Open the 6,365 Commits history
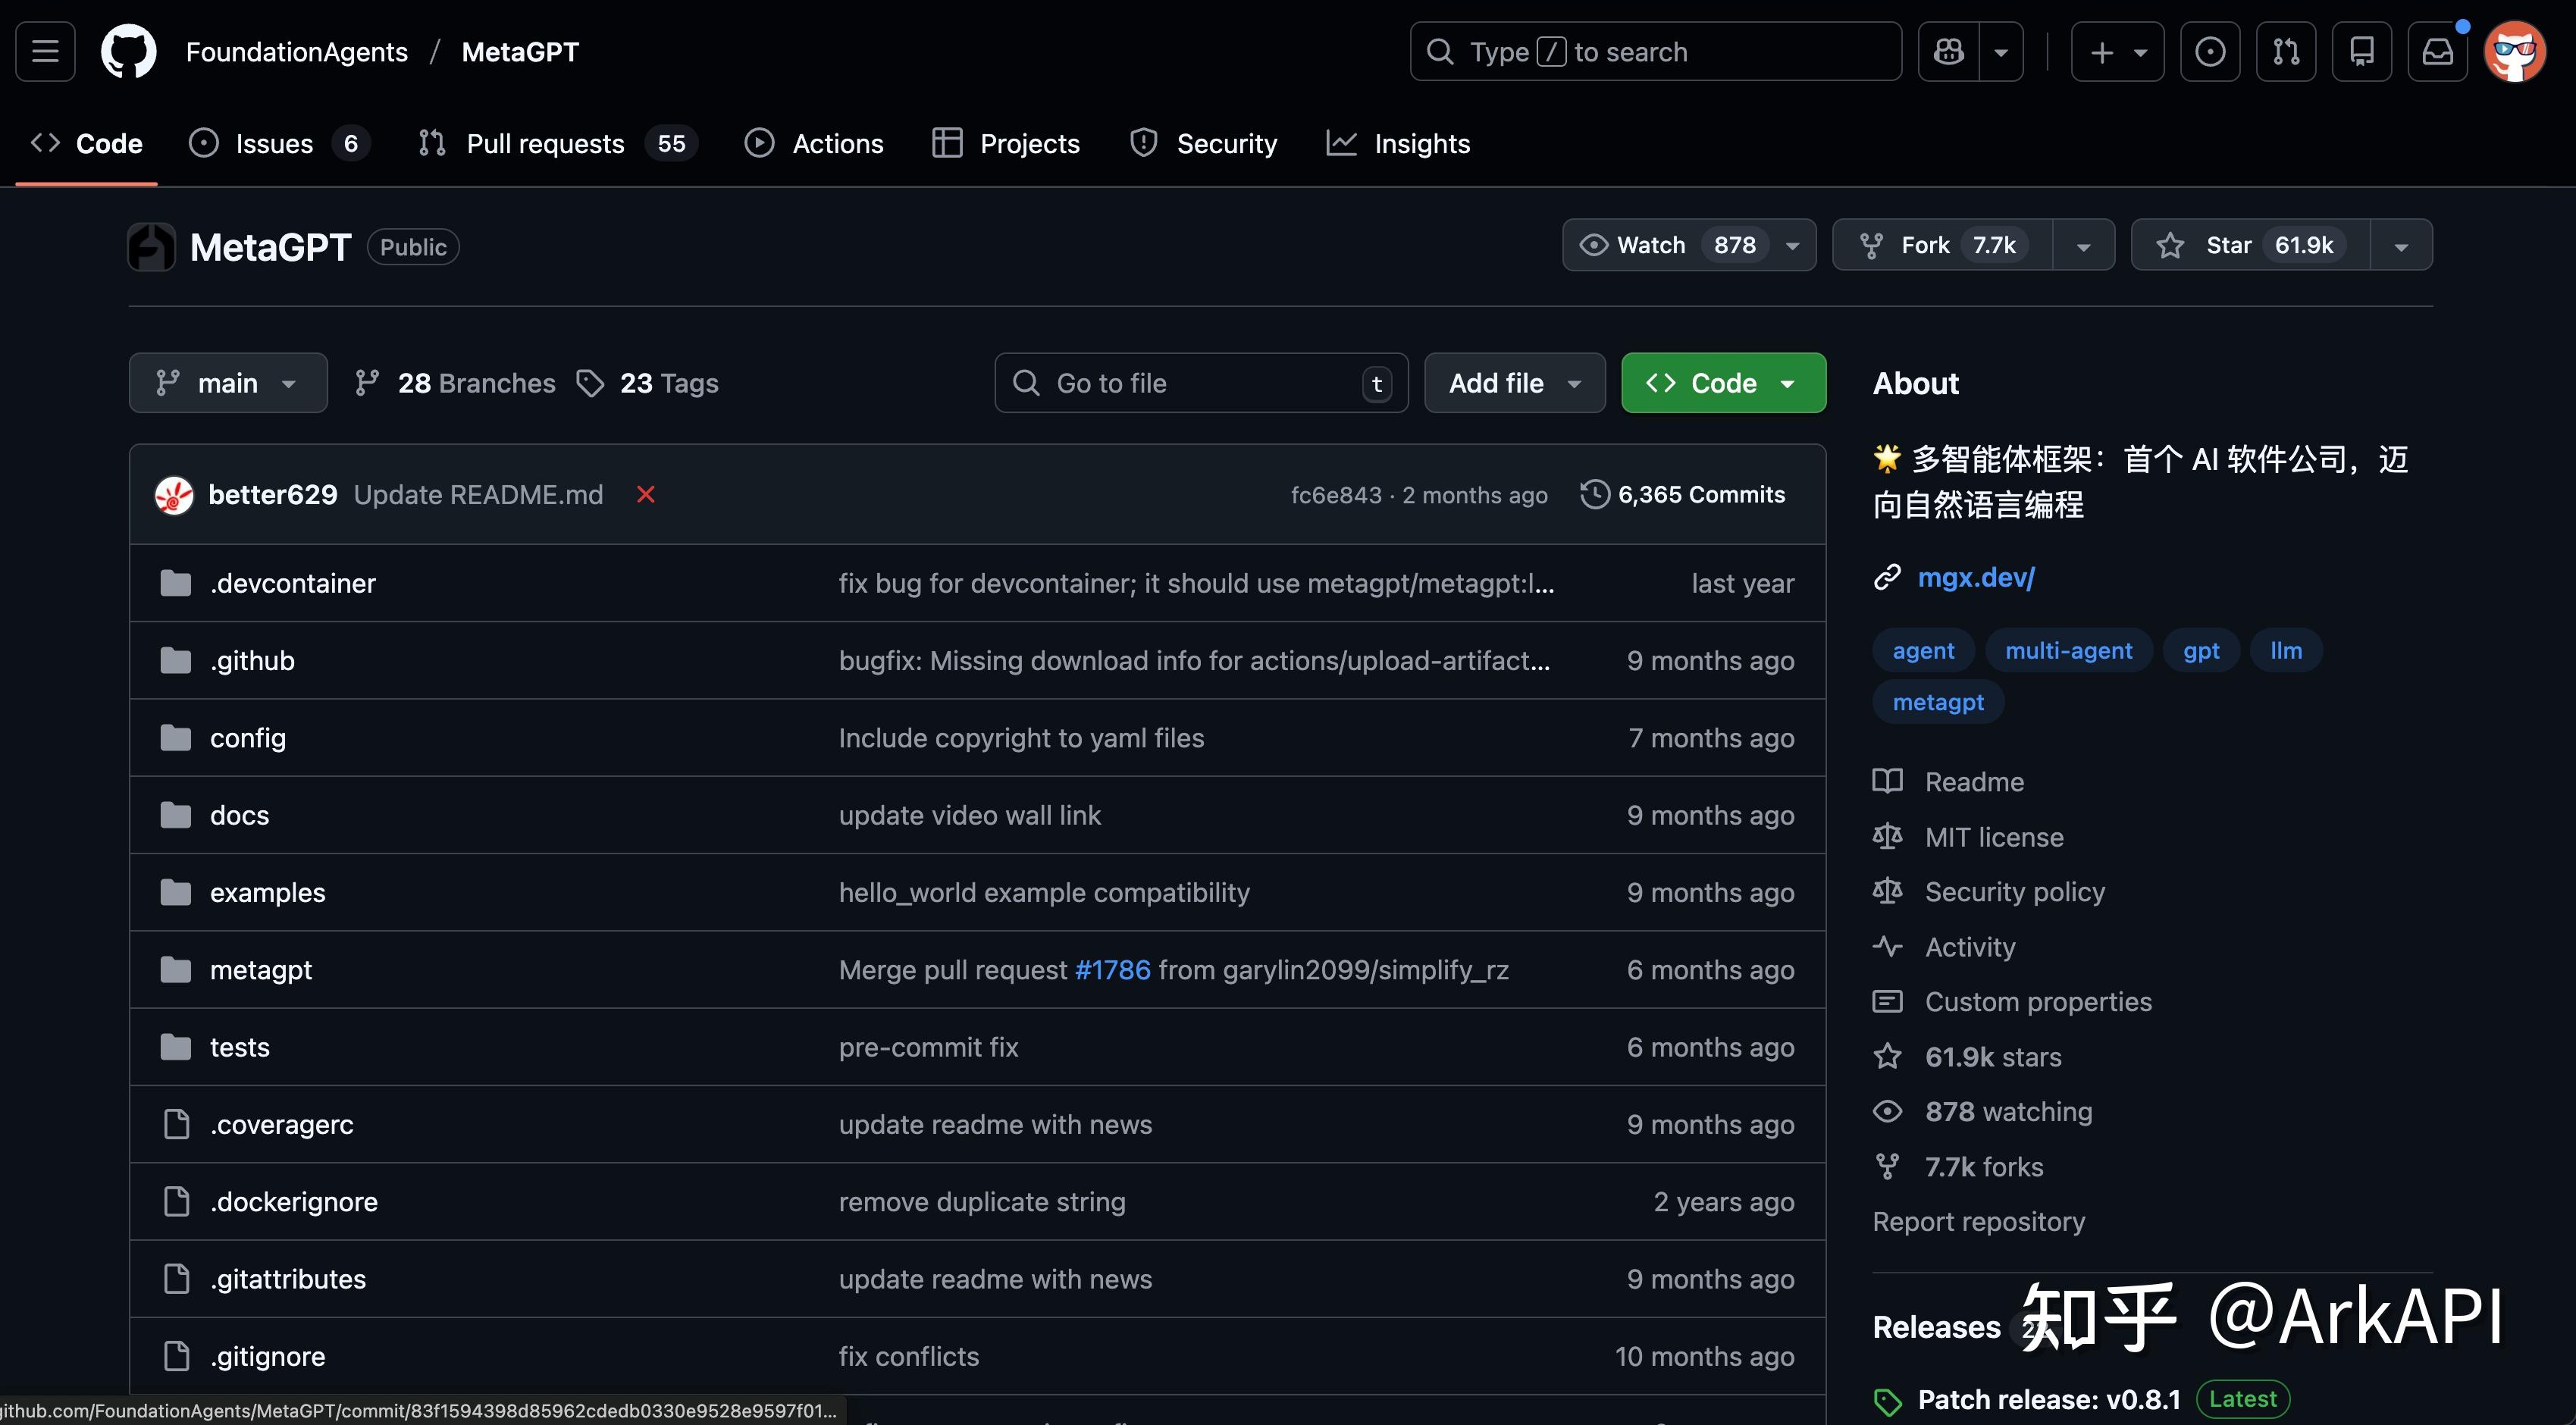This screenshot has height=1425, width=2576. [x=1683, y=494]
